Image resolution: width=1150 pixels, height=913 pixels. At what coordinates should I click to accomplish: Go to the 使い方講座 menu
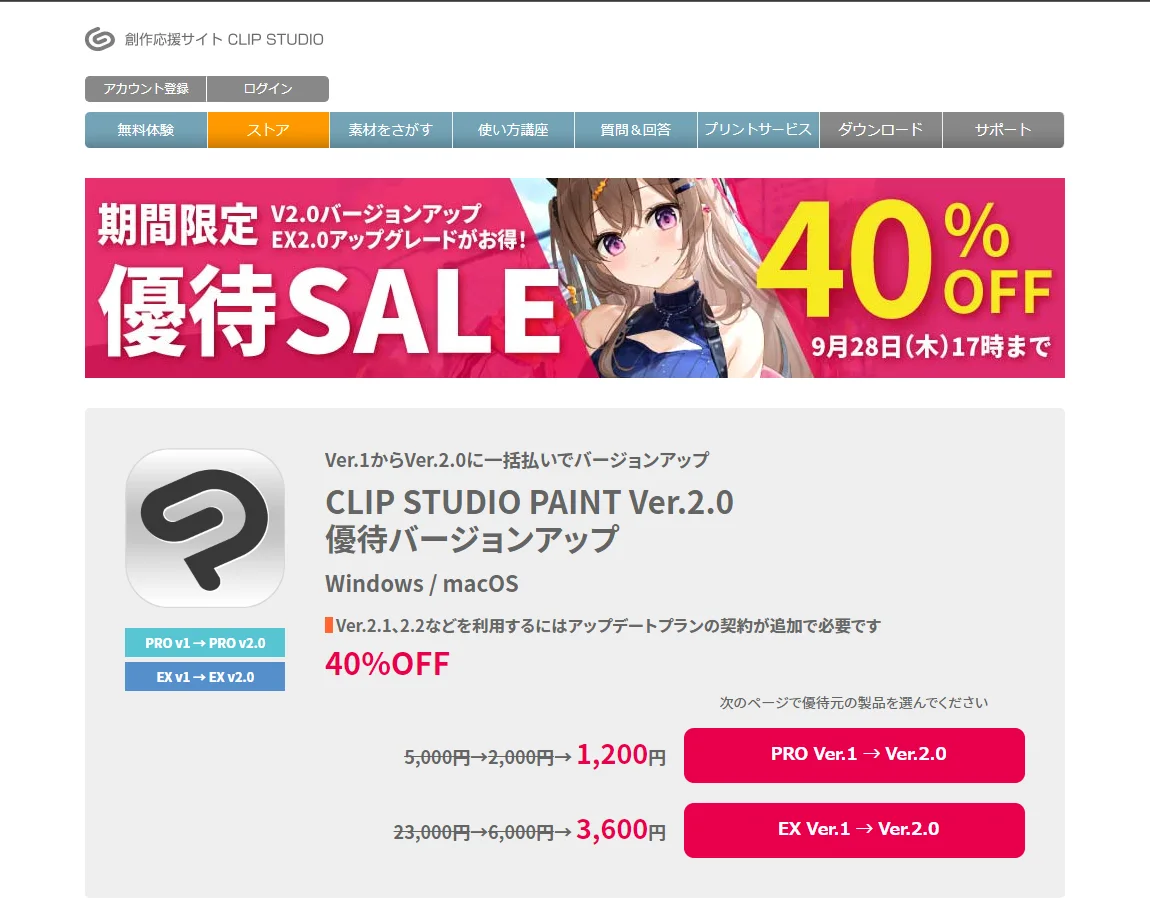click(513, 130)
